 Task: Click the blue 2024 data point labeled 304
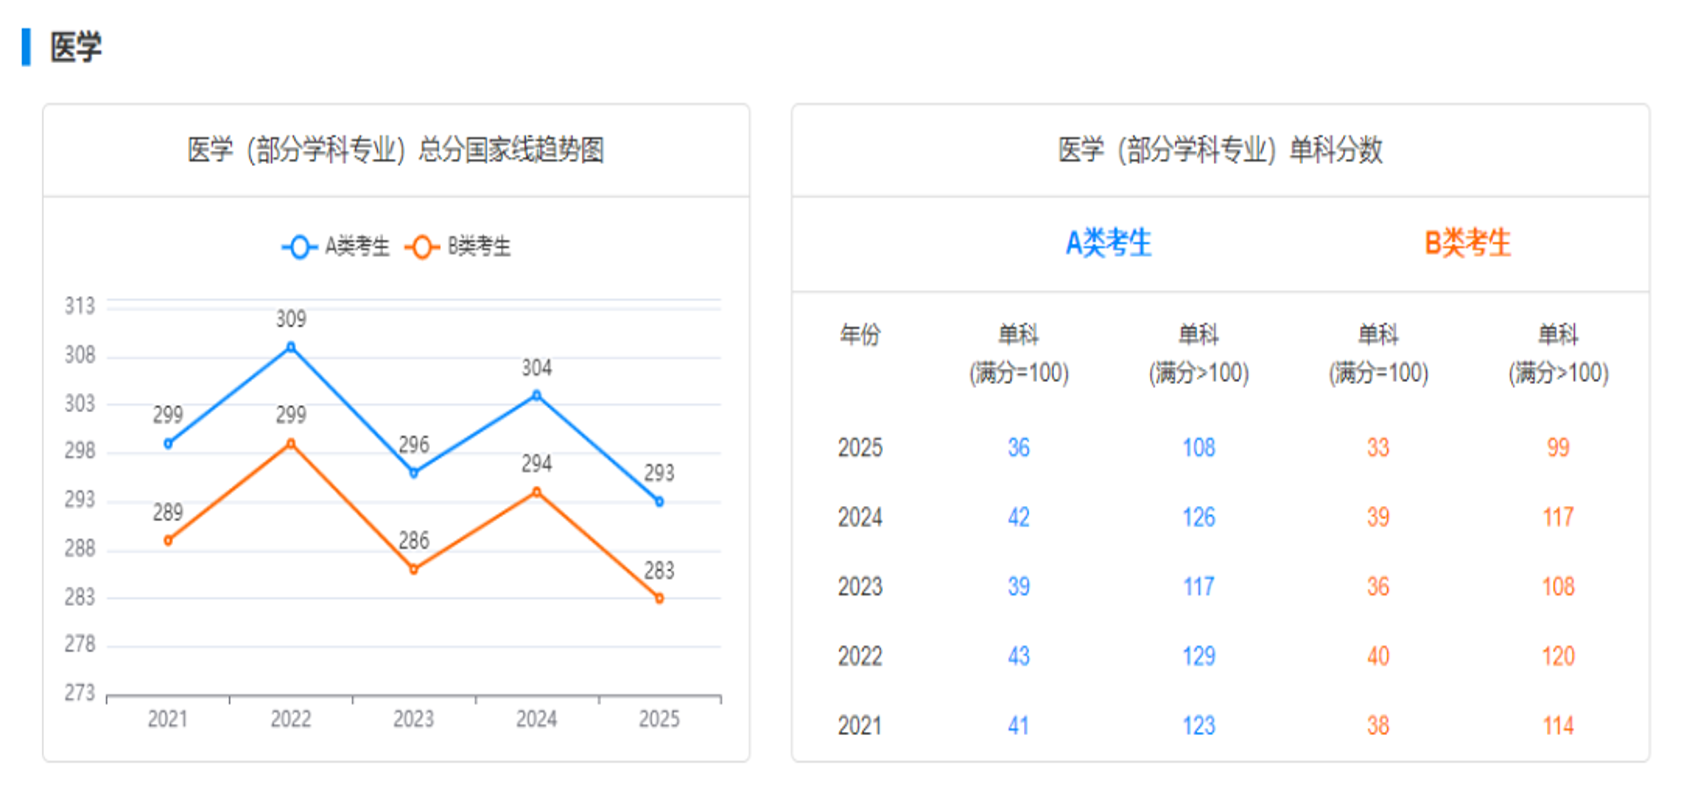(537, 395)
